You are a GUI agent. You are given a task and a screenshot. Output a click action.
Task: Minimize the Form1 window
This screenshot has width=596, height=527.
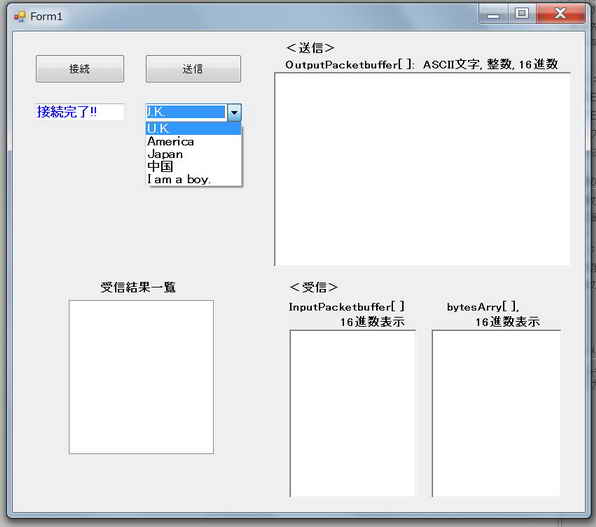(493, 15)
